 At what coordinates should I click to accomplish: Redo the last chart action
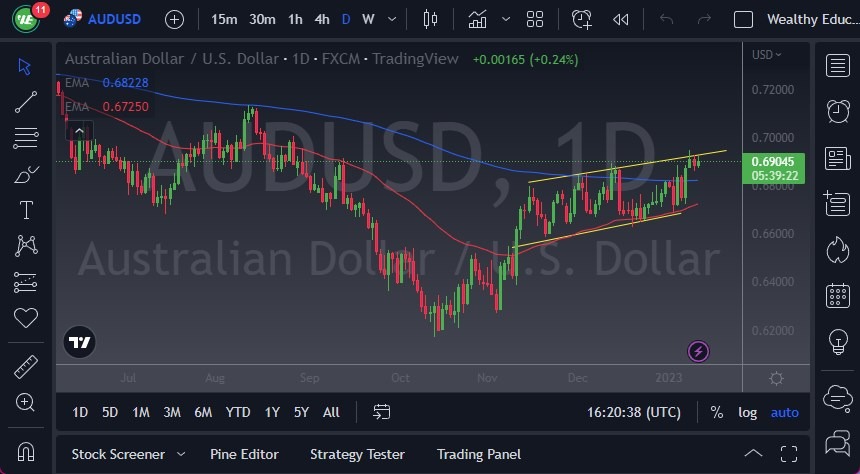tap(704, 19)
